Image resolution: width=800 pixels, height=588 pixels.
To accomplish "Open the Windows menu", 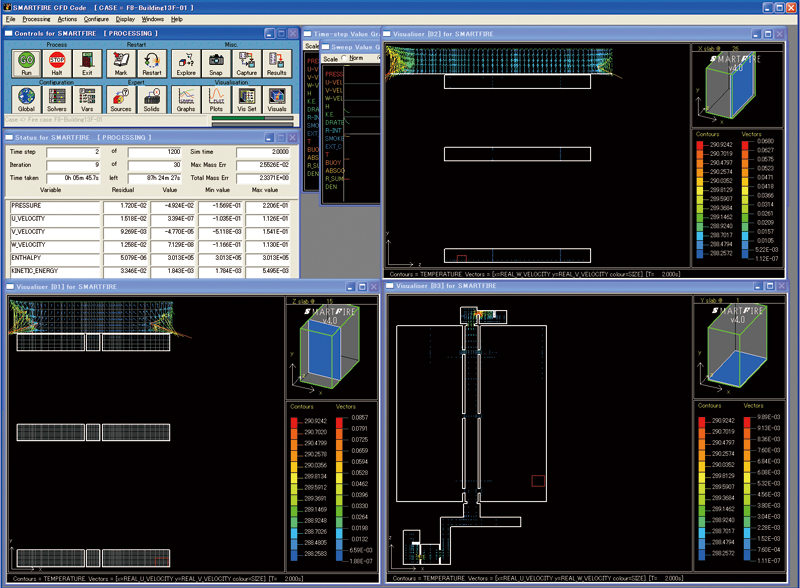I will (x=153, y=19).
